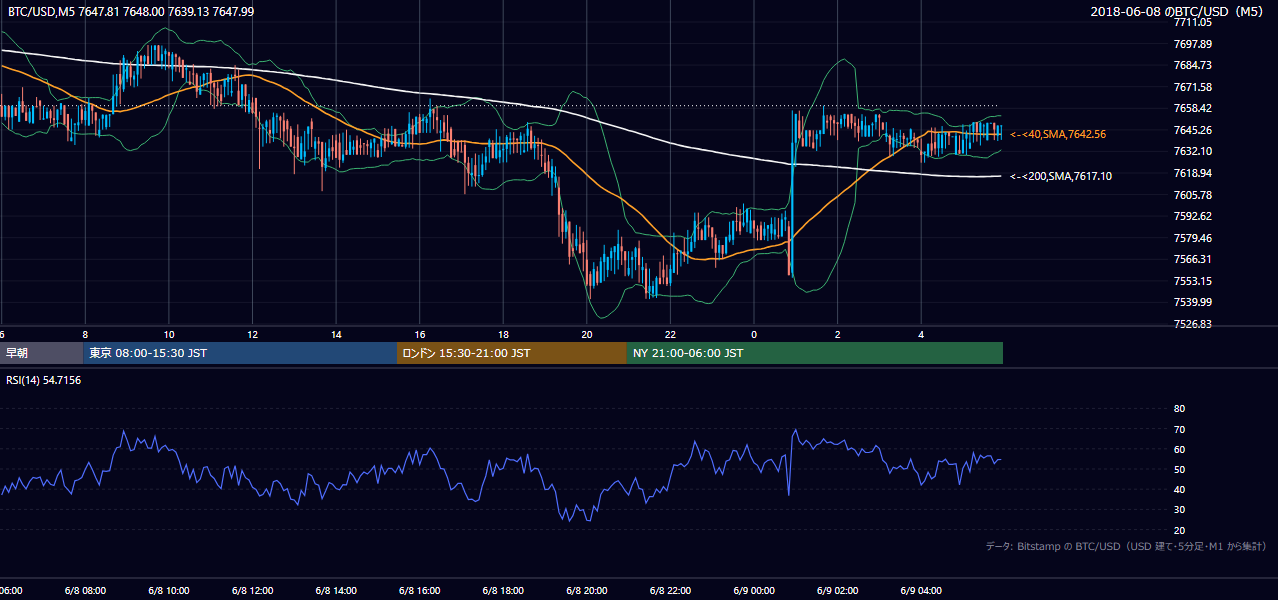Click hour tick 2 under price chart
The image size is (1278, 600).
(x=838, y=335)
